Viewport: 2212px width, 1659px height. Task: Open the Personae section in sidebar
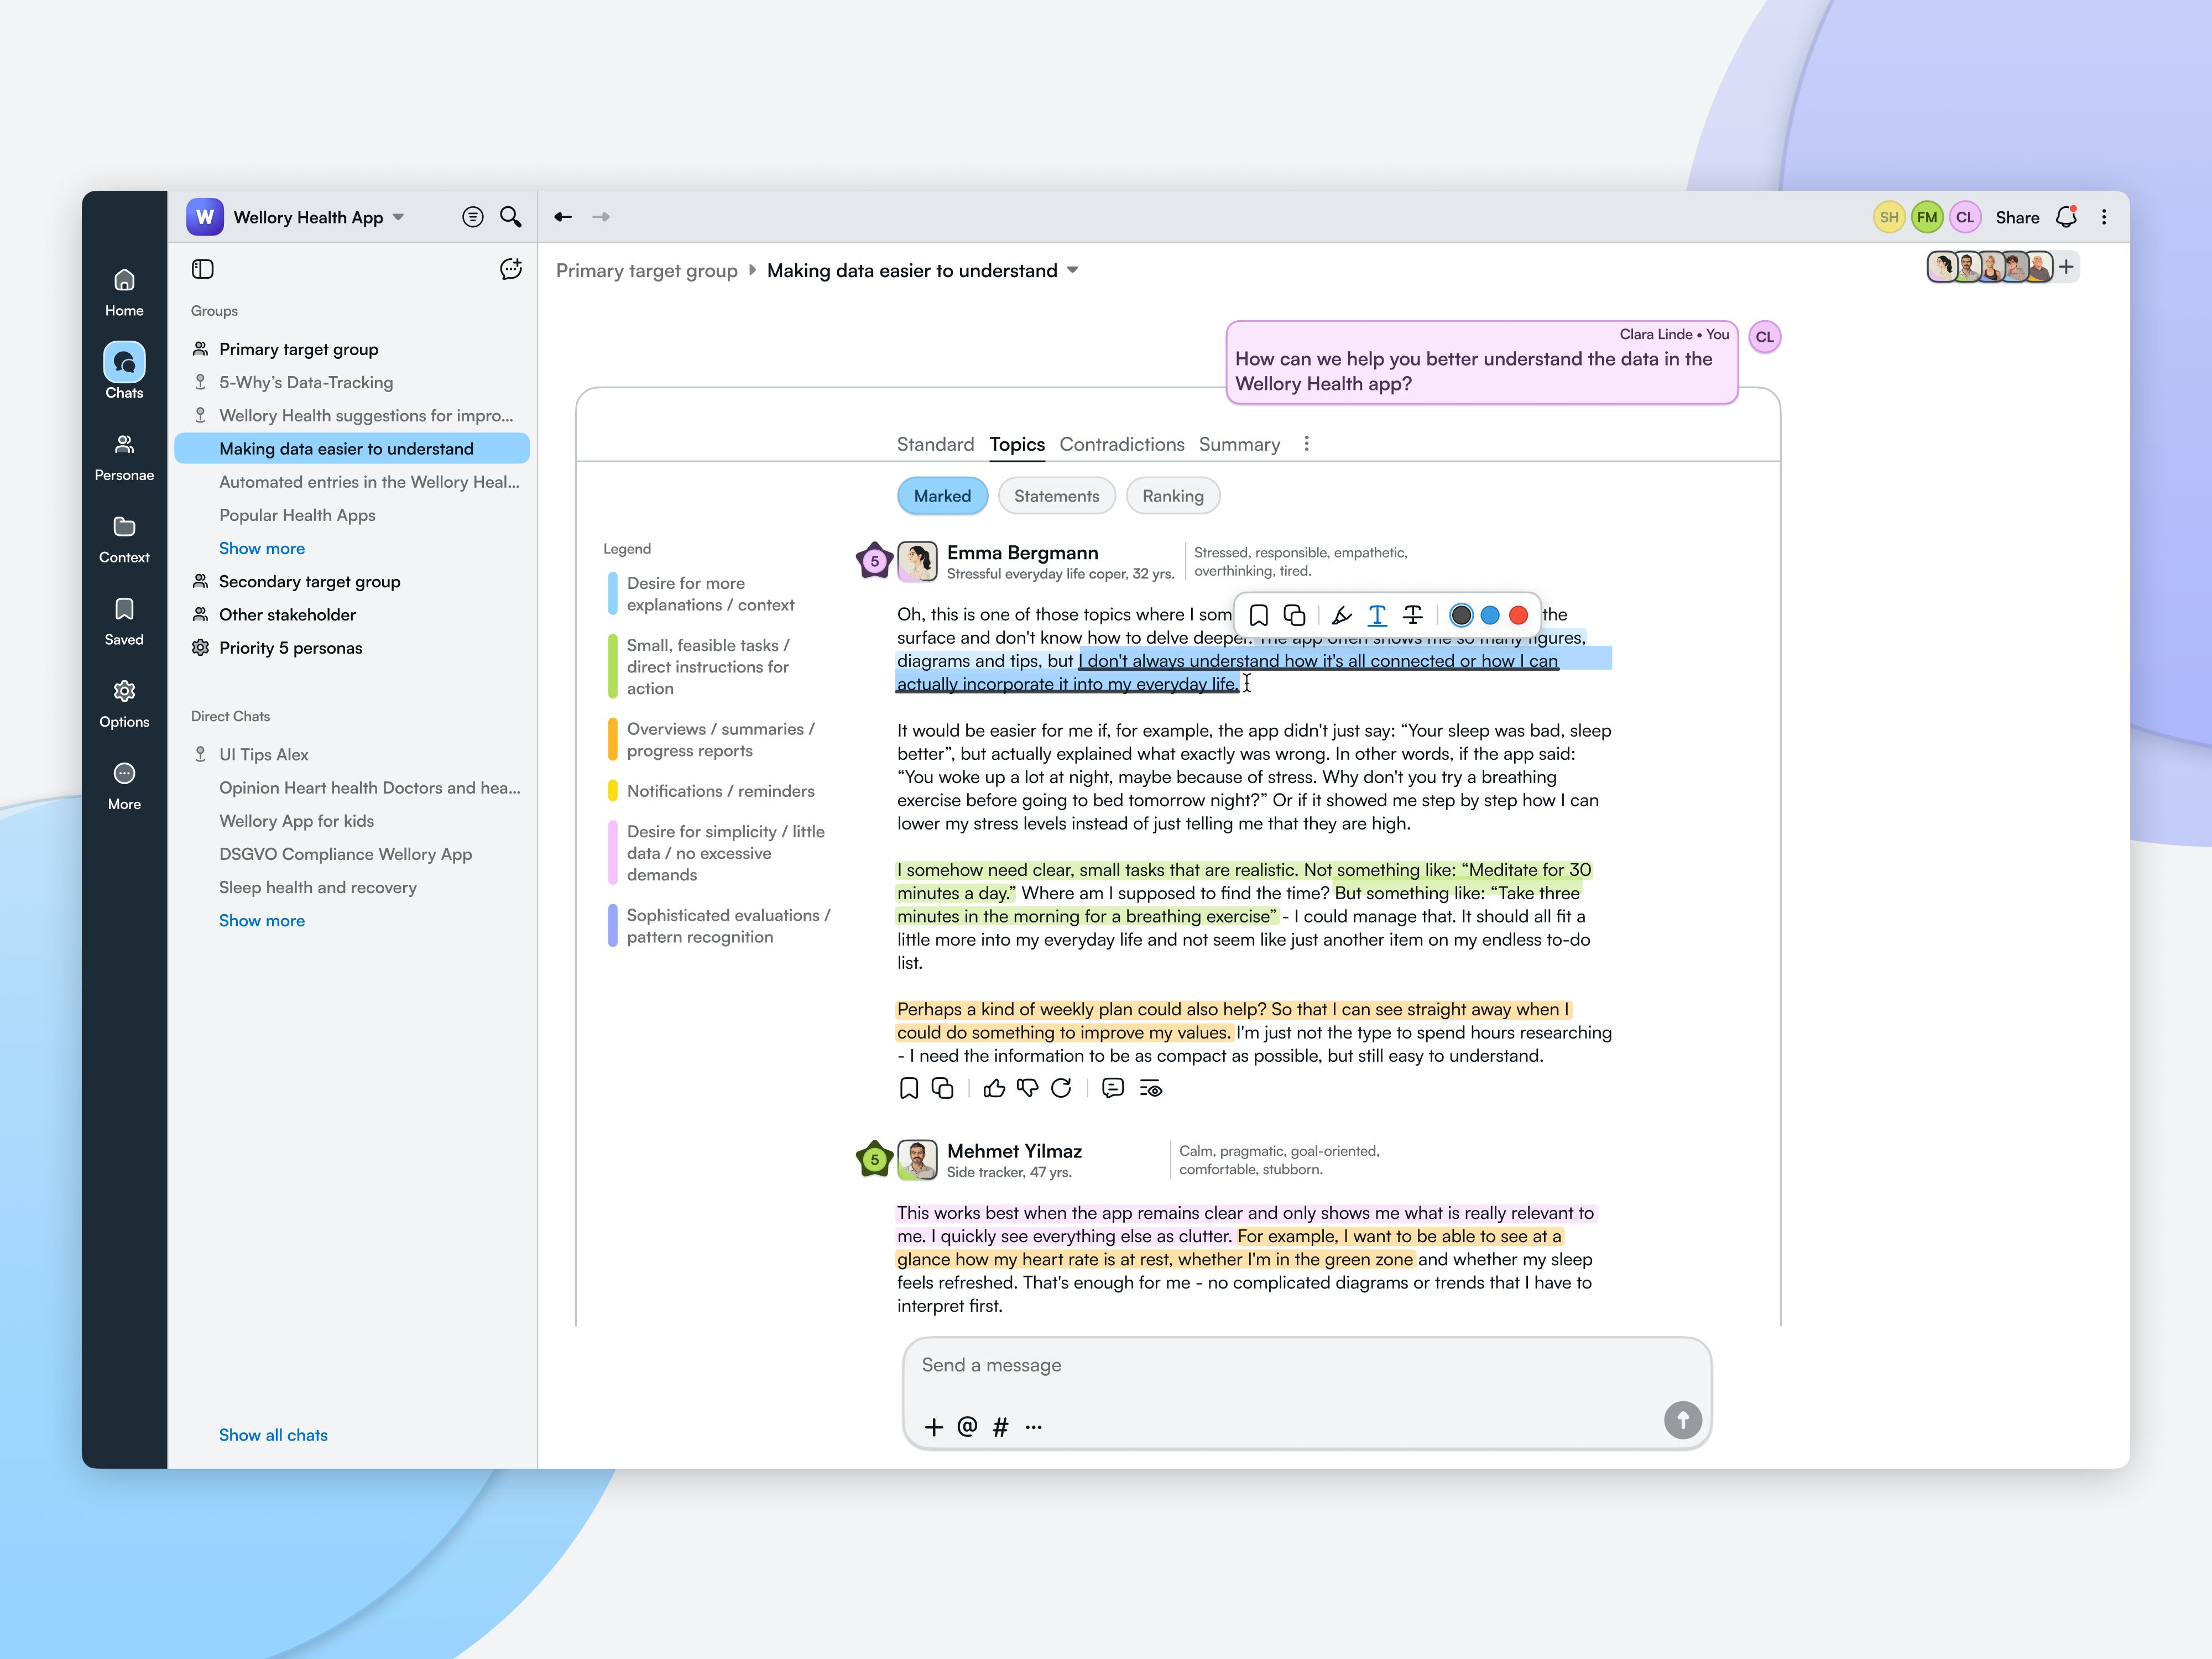tap(124, 456)
